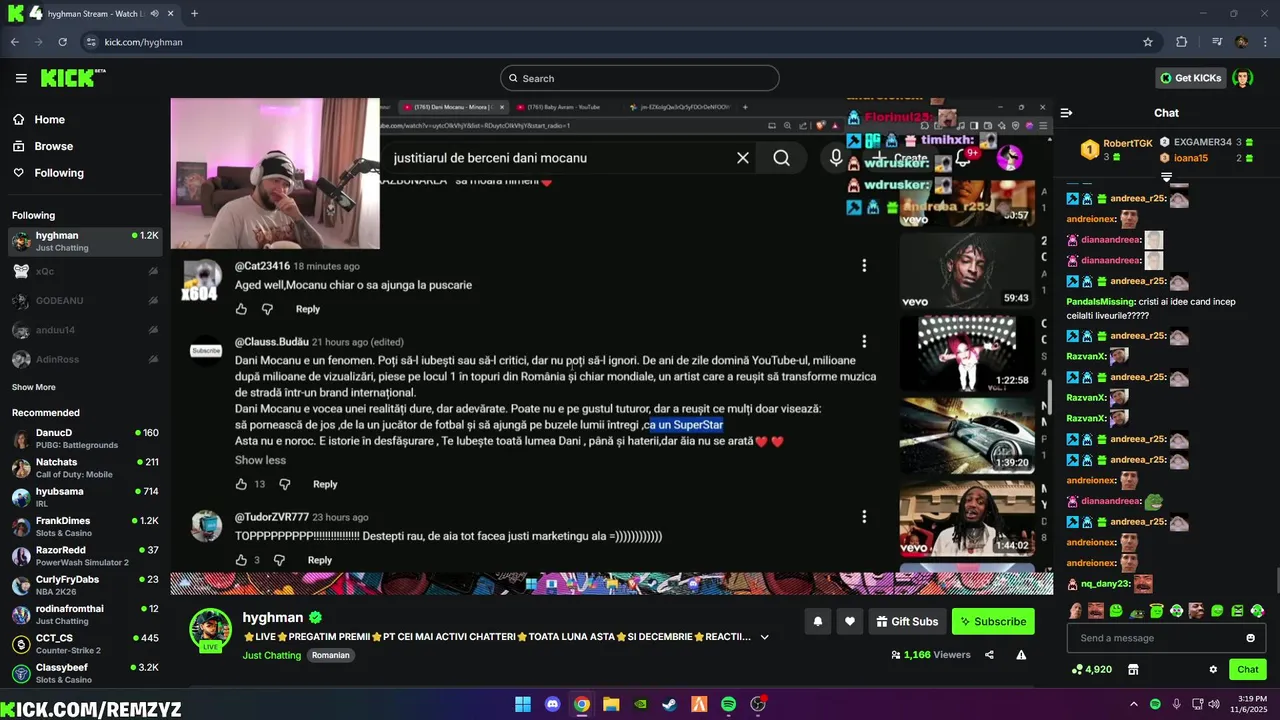The width and height of the screenshot is (1280, 720).
Task: Click Gift Subs button
Action: click(907, 621)
